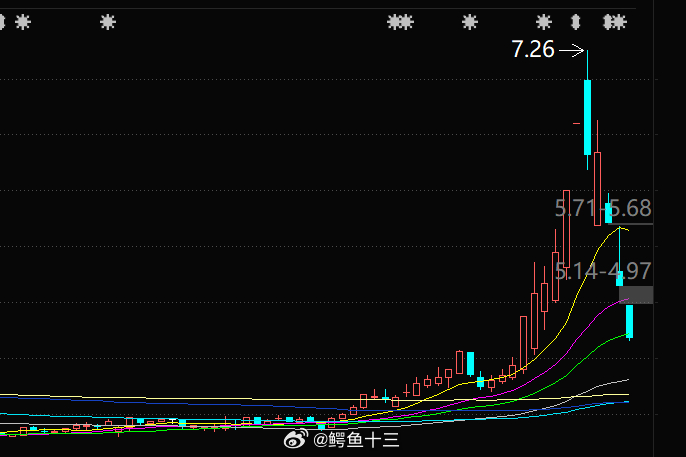The width and height of the screenshot is (686, 457).
Task: Click the gray price box below the 5.14-4.97 label
Action: click(x=636, y=295)
